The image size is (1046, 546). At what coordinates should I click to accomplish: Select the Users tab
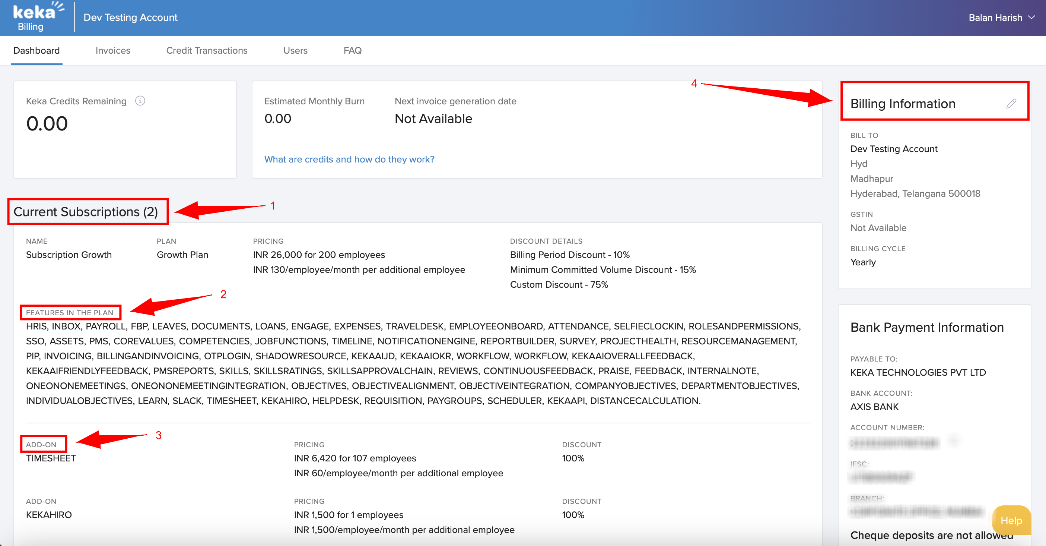click(295, 50)
